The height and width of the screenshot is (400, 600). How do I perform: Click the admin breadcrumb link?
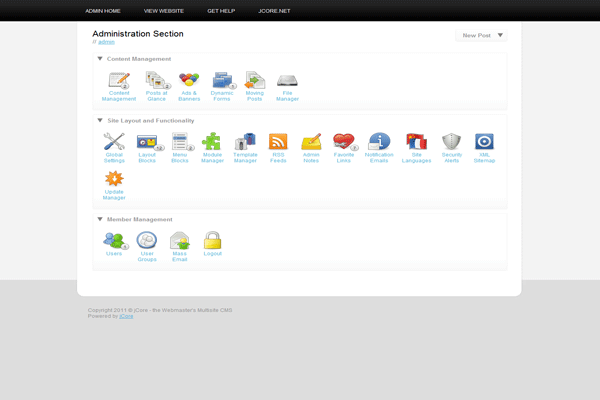point(106,42)
